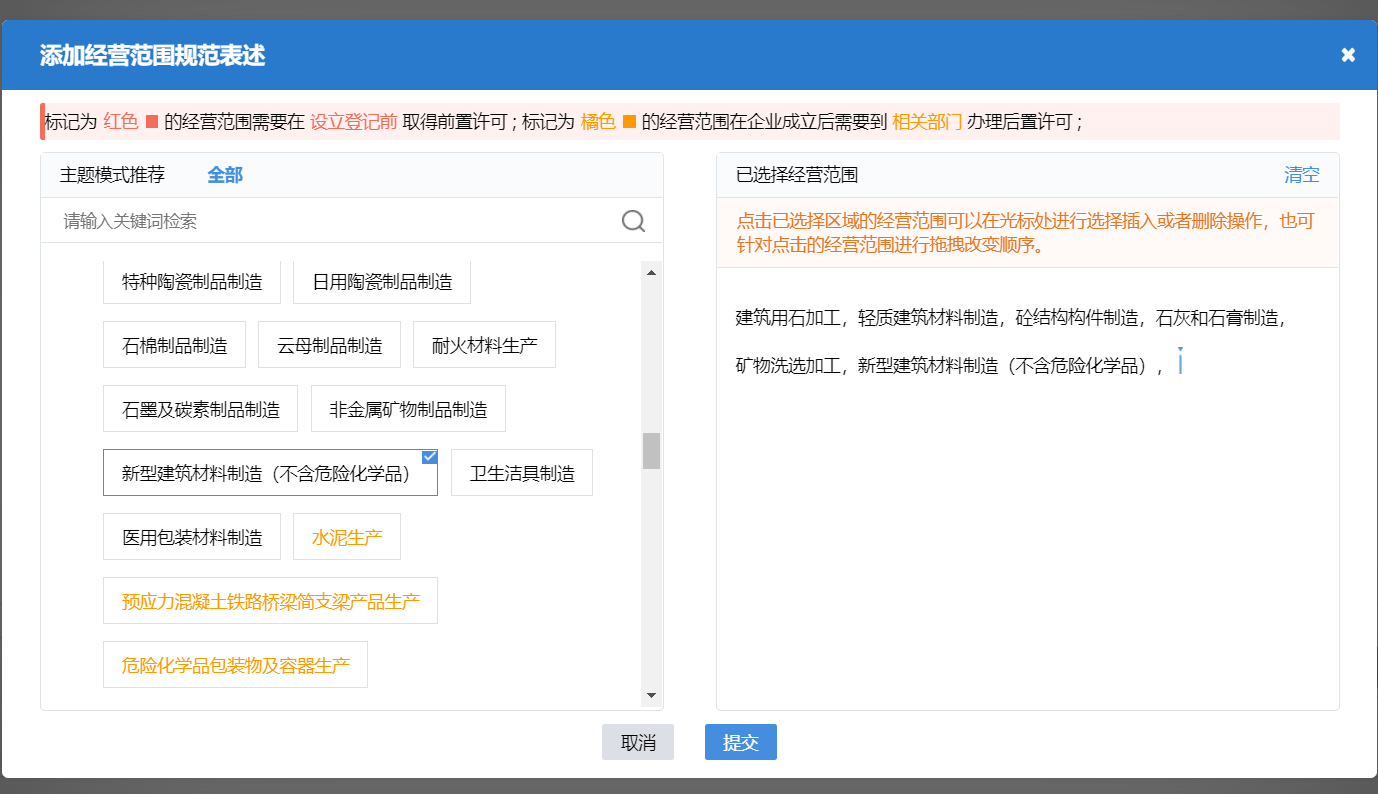The image size is (1378, 794).
Task: Select 医用包装材料制造 item
Action: [191, 536]
